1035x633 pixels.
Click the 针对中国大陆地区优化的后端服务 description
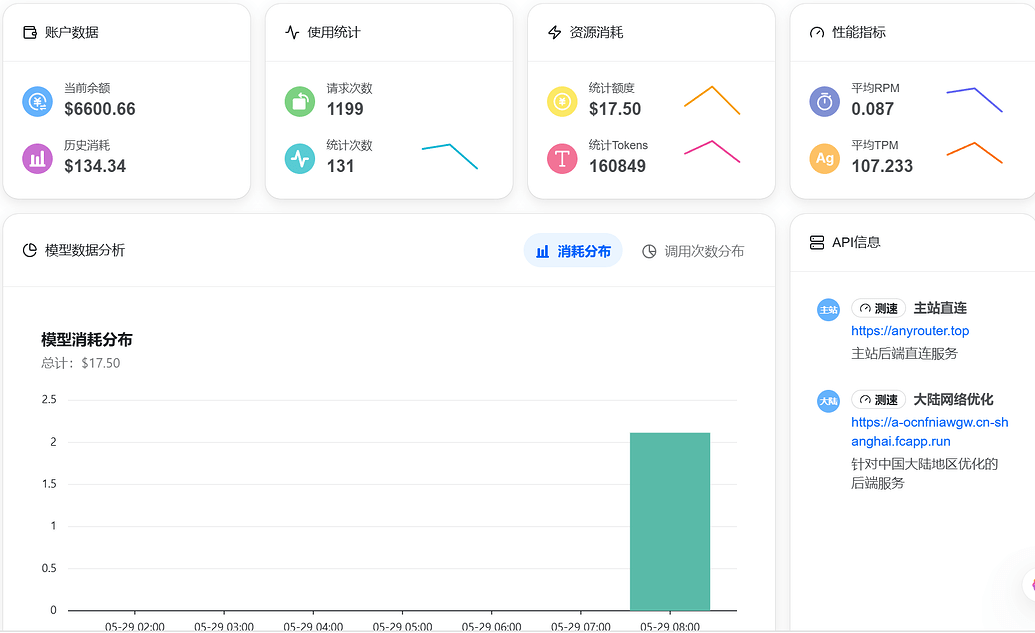point(924,473)
